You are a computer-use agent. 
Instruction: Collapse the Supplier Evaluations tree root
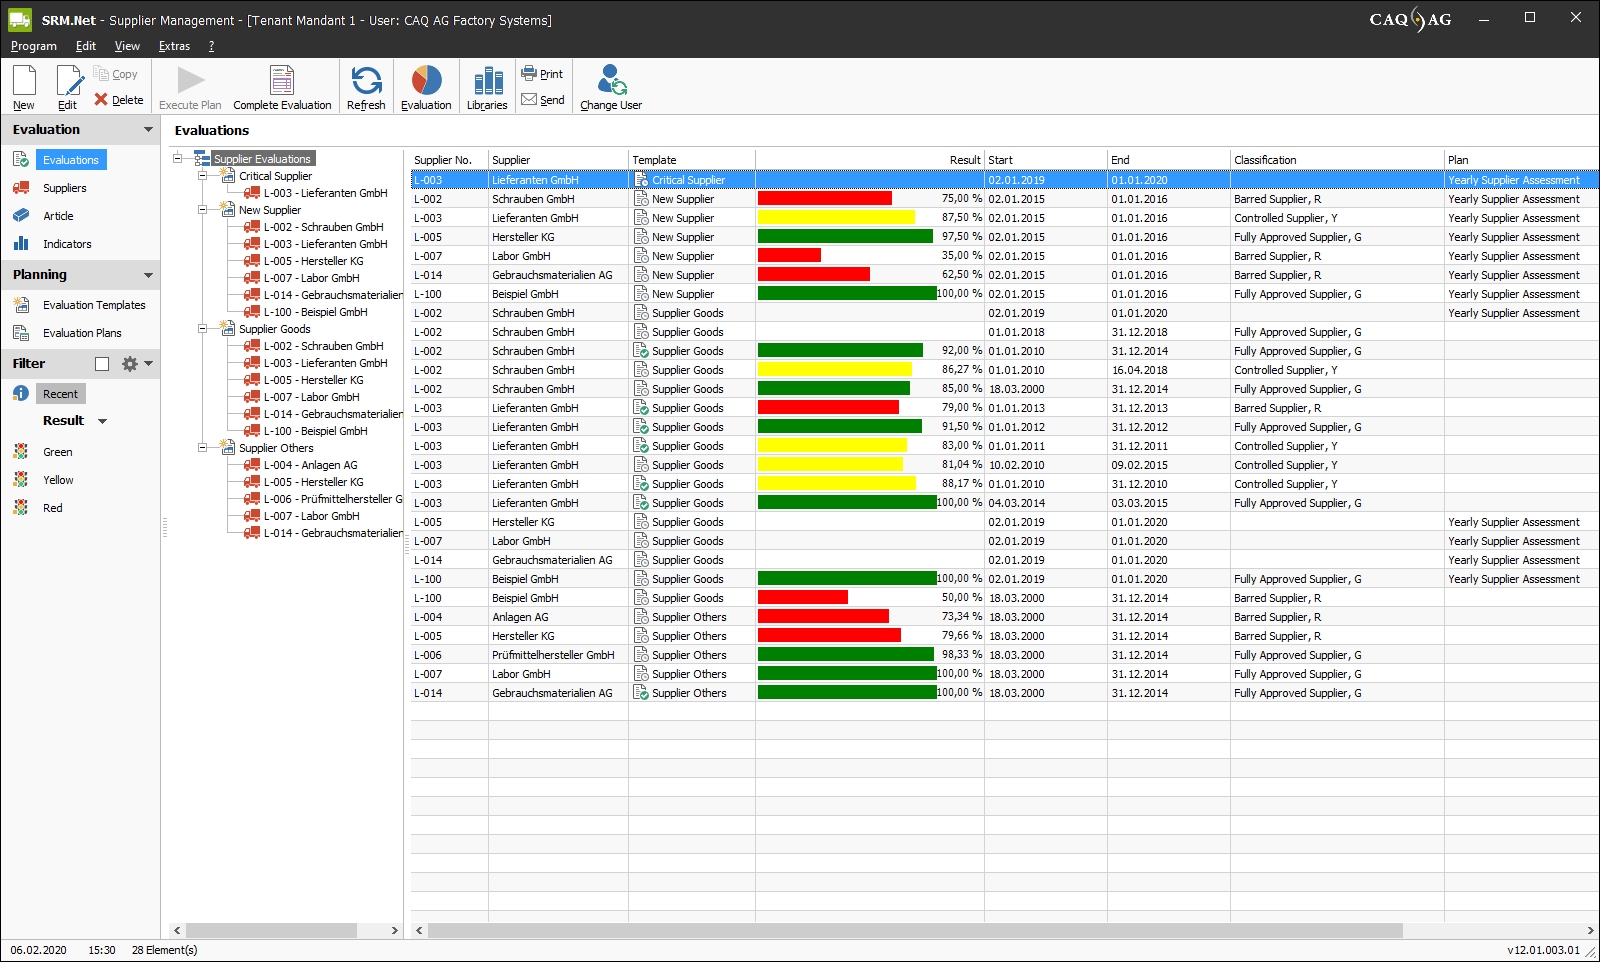(x=178, y=158)
